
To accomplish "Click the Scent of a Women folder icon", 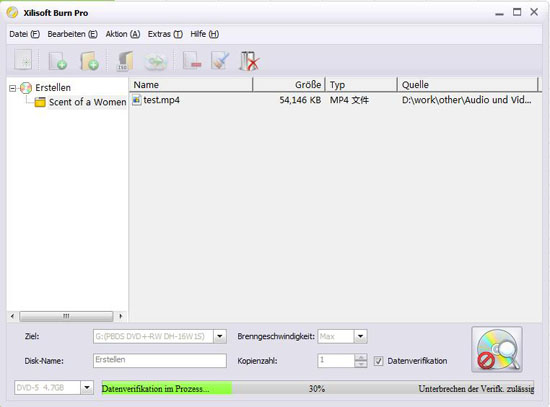I will (40, 102).
